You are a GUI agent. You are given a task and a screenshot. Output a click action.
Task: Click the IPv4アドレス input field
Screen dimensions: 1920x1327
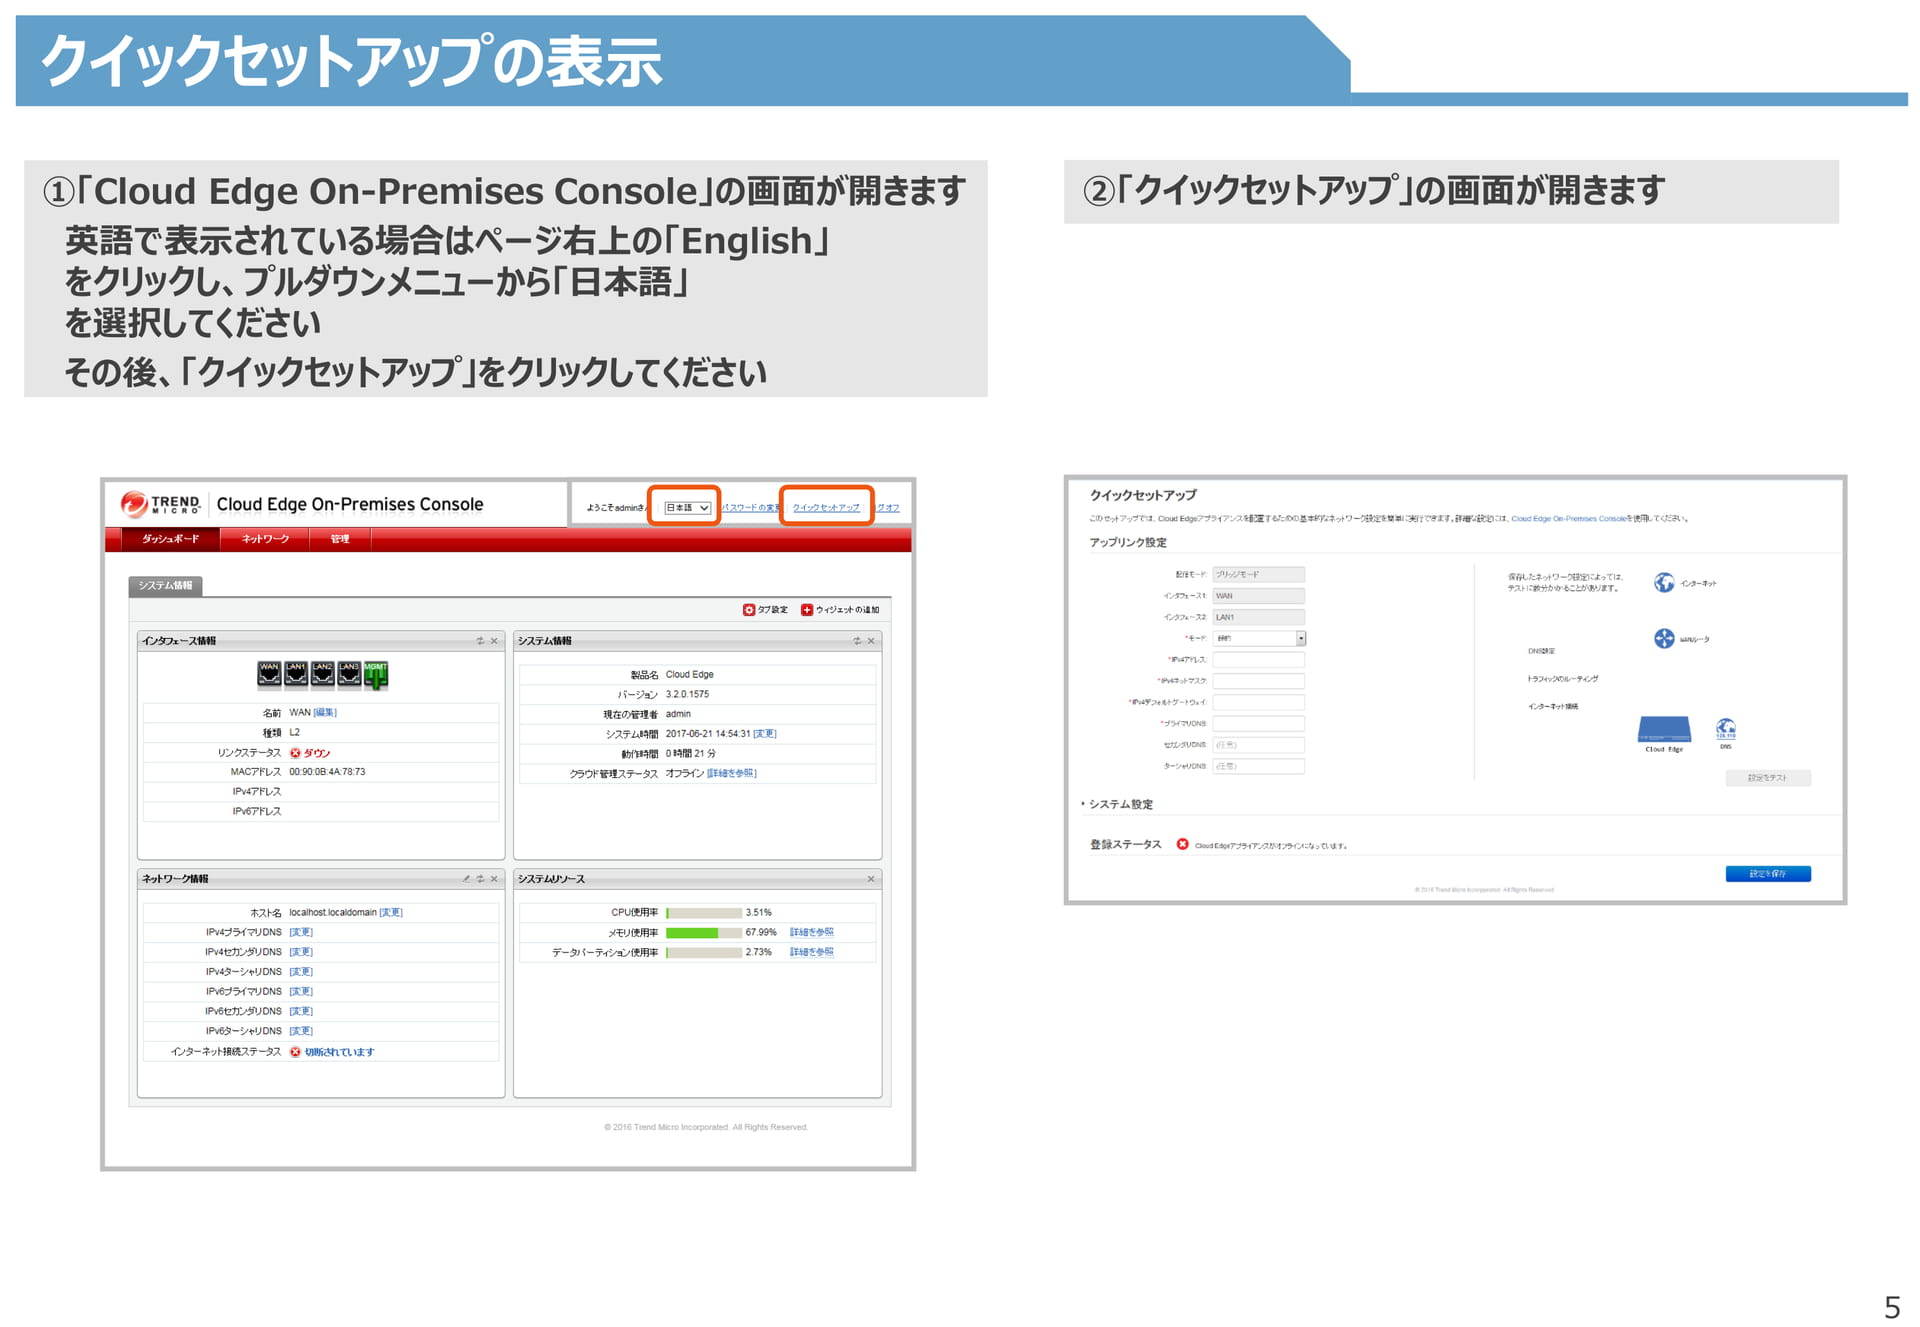1259,660
